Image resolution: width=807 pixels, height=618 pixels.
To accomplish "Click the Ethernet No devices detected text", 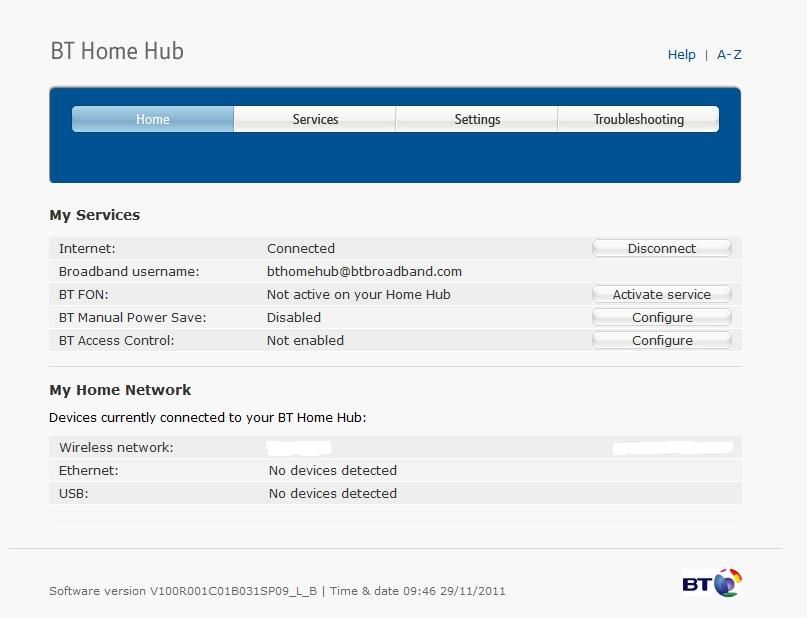I will pyautogui.click(x=333, y=470).
